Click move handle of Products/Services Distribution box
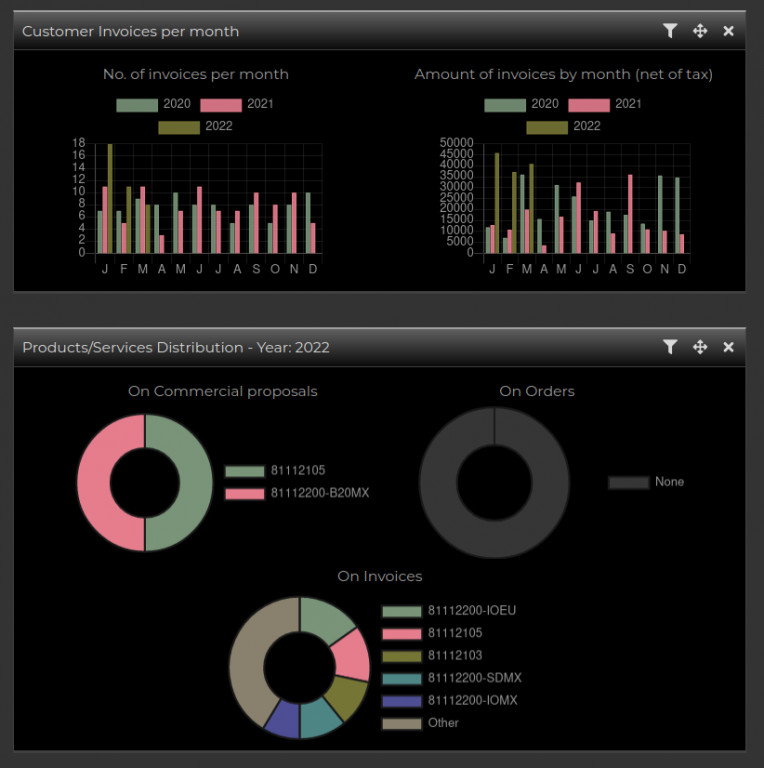 point(700,347)
